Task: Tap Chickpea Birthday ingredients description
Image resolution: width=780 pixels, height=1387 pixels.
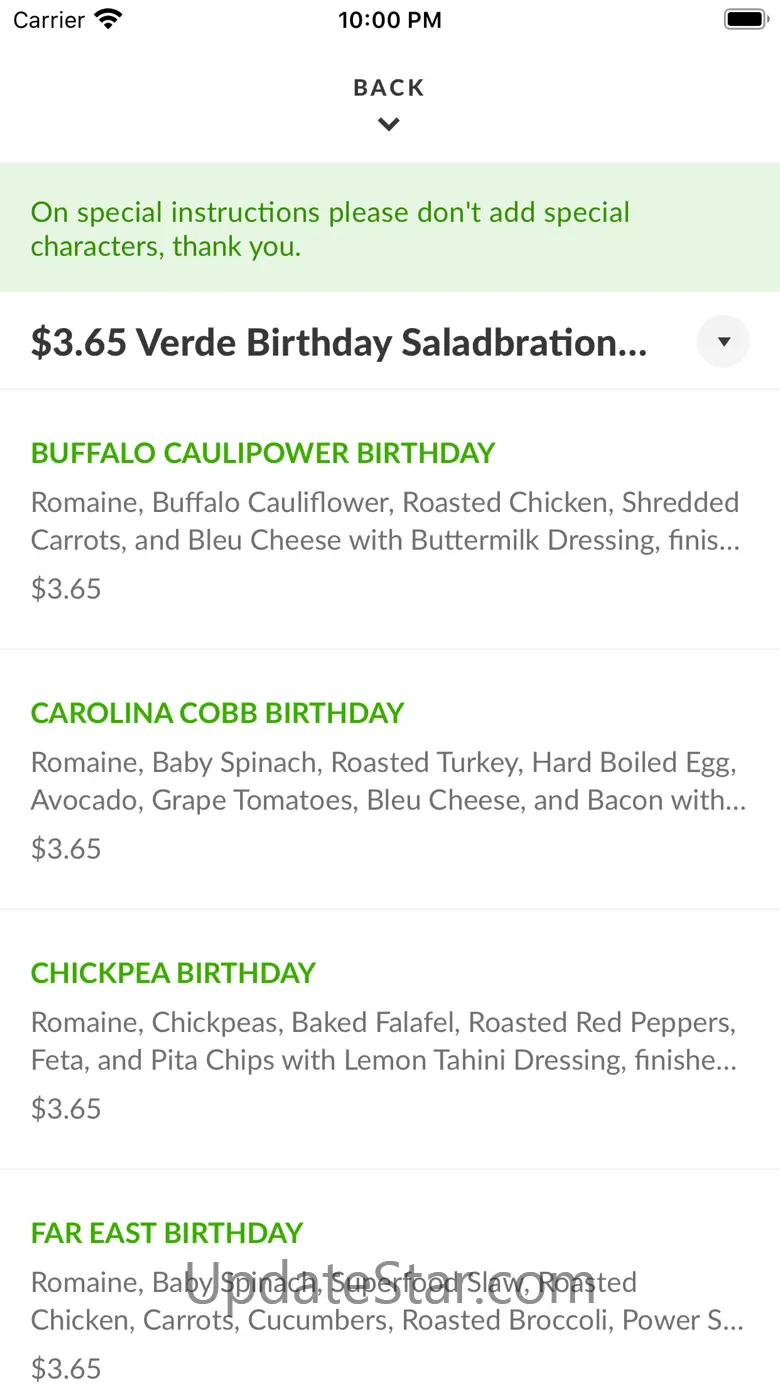Action: 385,1041
